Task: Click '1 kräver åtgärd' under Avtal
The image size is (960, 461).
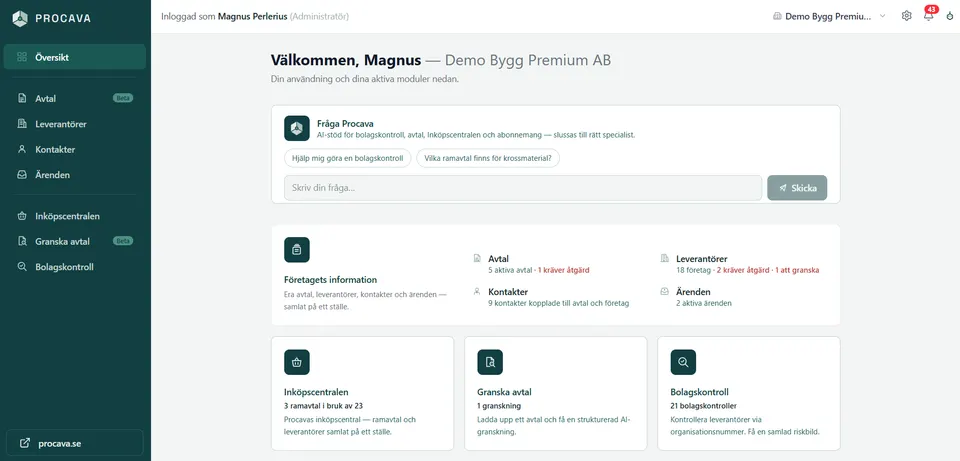Action: tap(564, 270)
